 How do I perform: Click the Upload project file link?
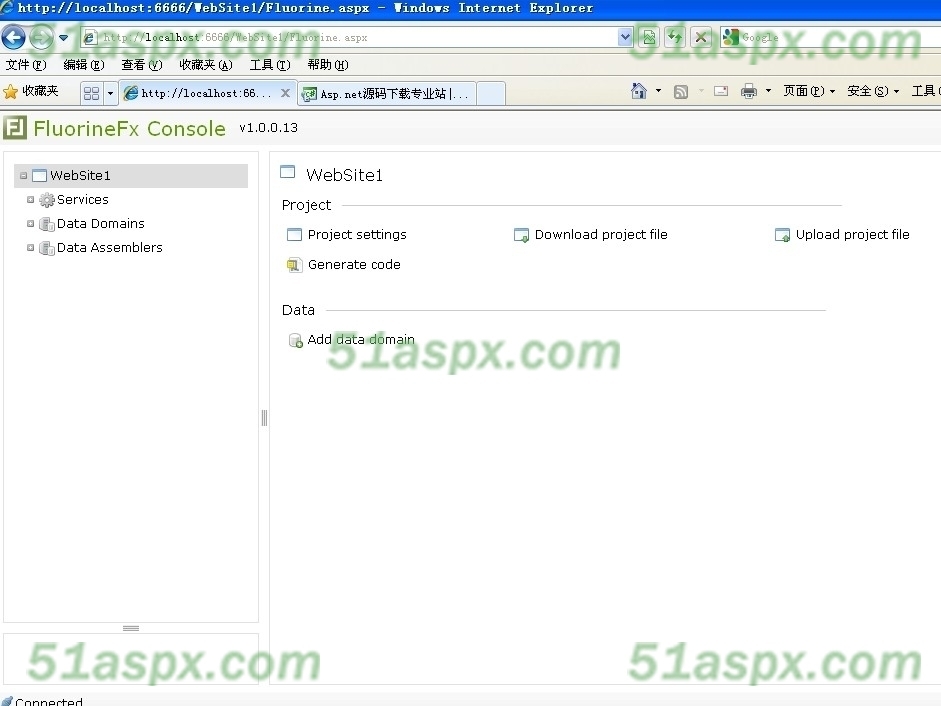[x=852, y=234]
